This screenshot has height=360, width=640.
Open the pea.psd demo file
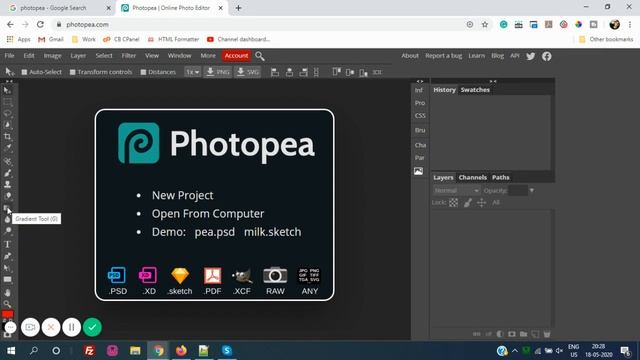pyautogui.click(x=215, y=232)
